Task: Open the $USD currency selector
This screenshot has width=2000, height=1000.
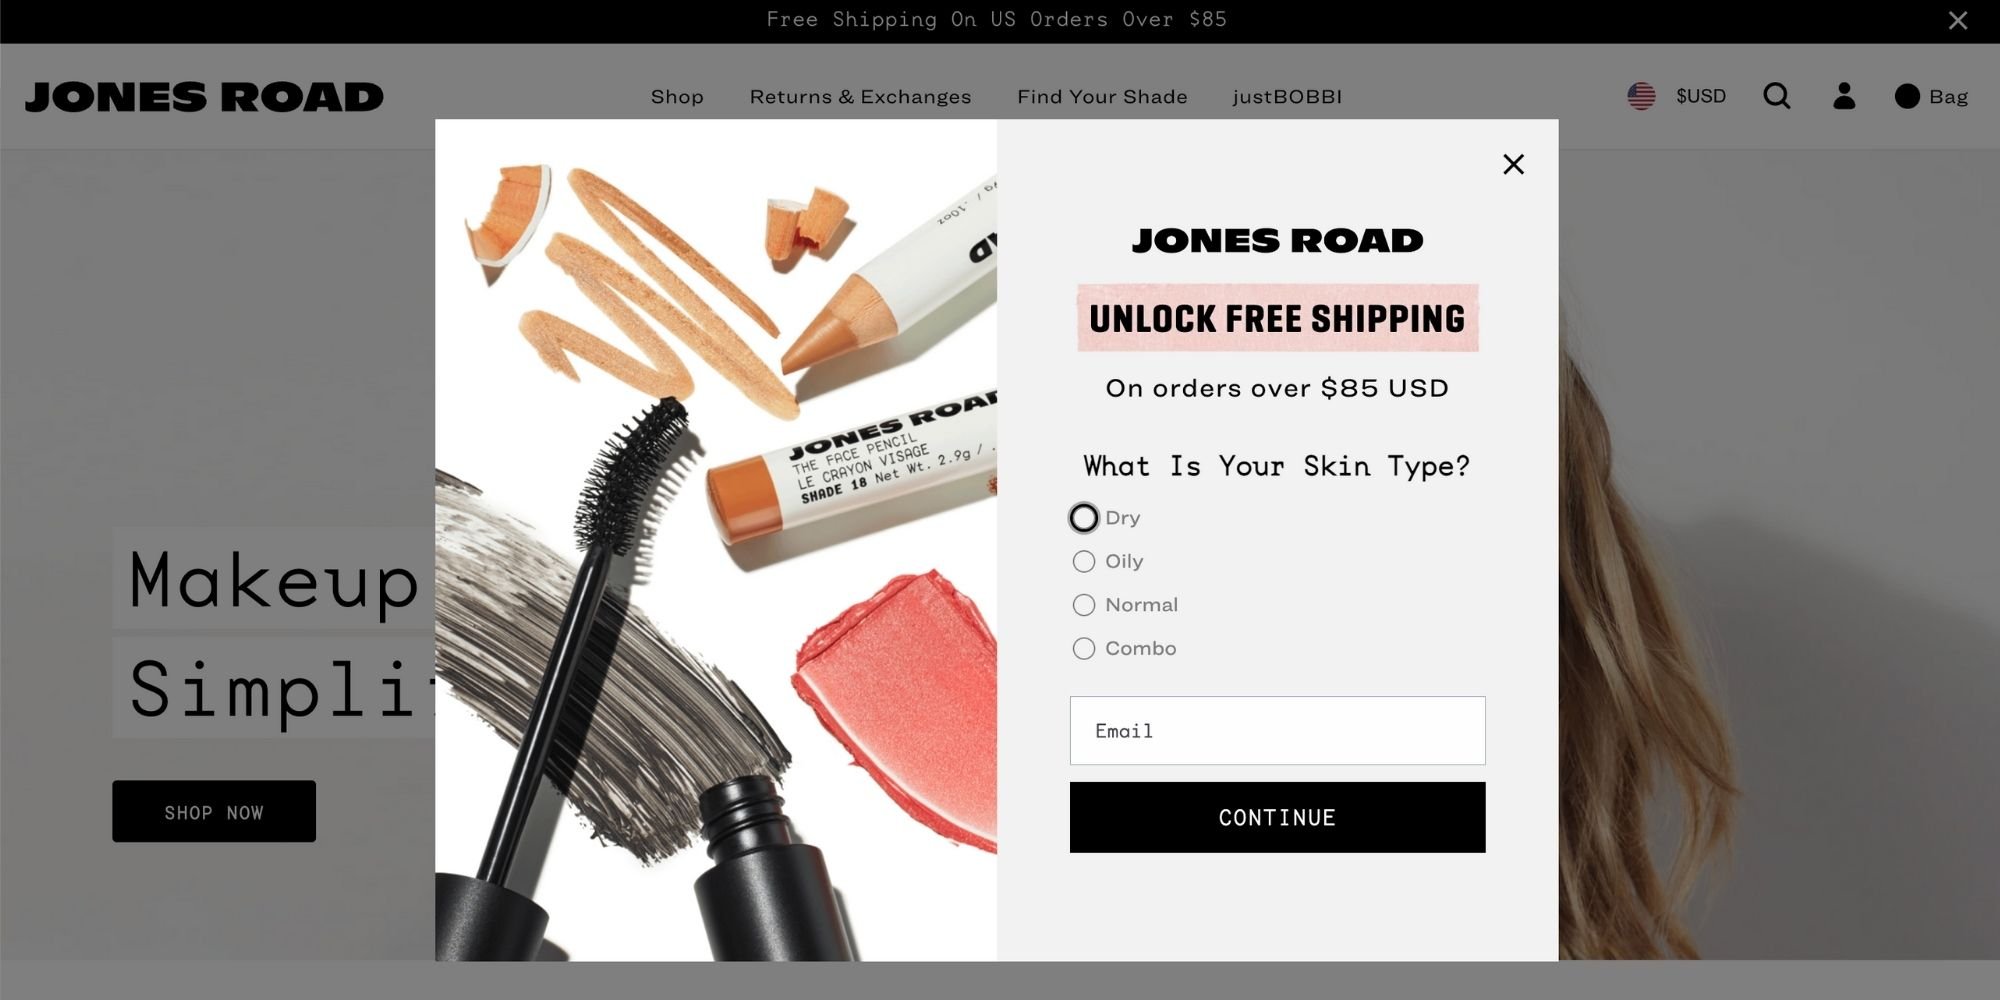Action: (1701, 96)
